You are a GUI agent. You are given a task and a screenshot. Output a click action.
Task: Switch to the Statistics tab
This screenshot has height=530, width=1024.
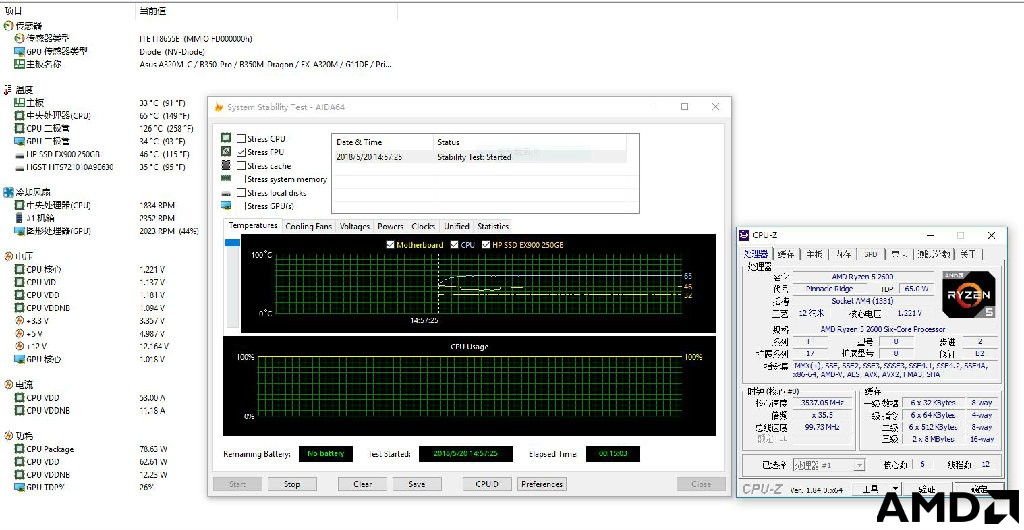[493, 226]
